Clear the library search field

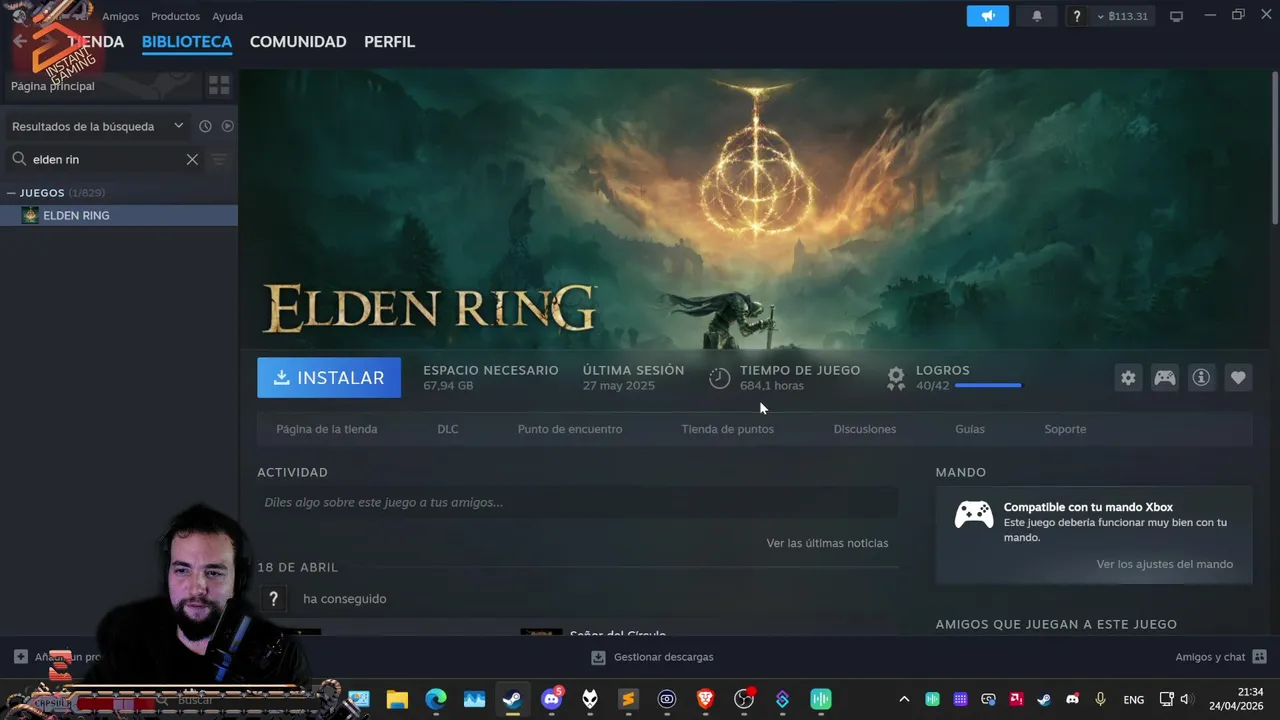tap(192, 159)
